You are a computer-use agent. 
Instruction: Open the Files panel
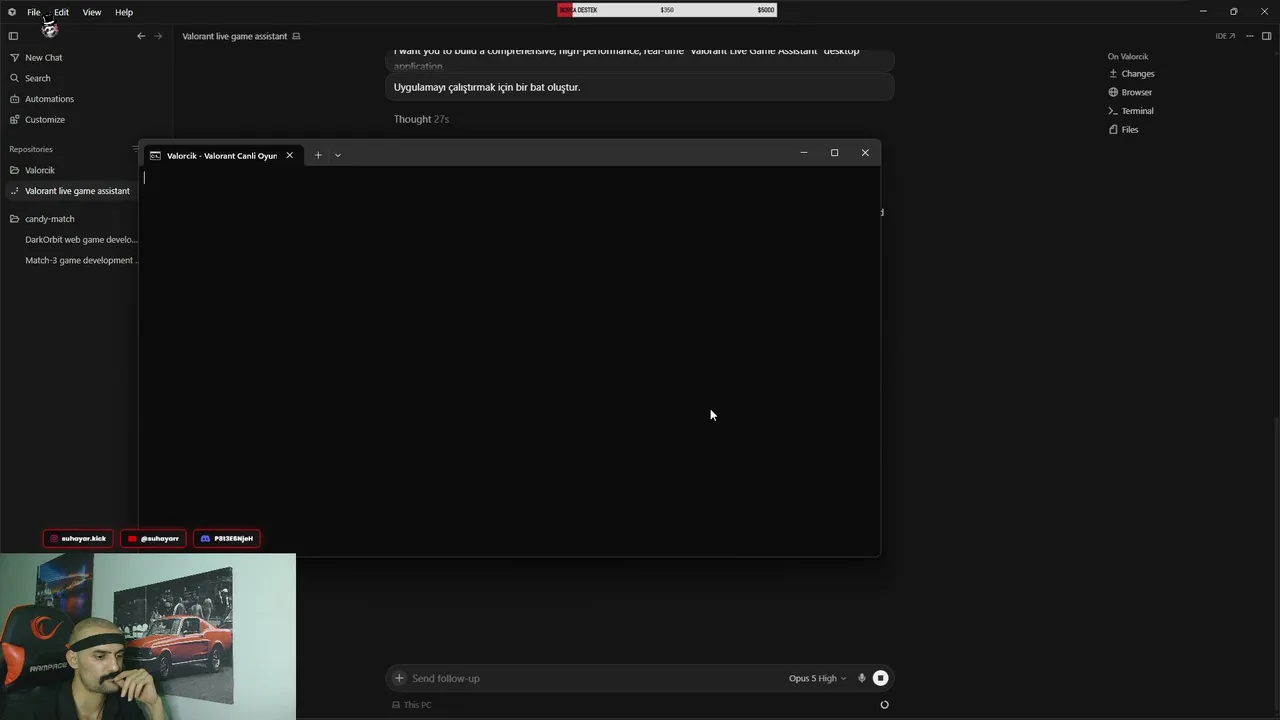click(1123, 130)
